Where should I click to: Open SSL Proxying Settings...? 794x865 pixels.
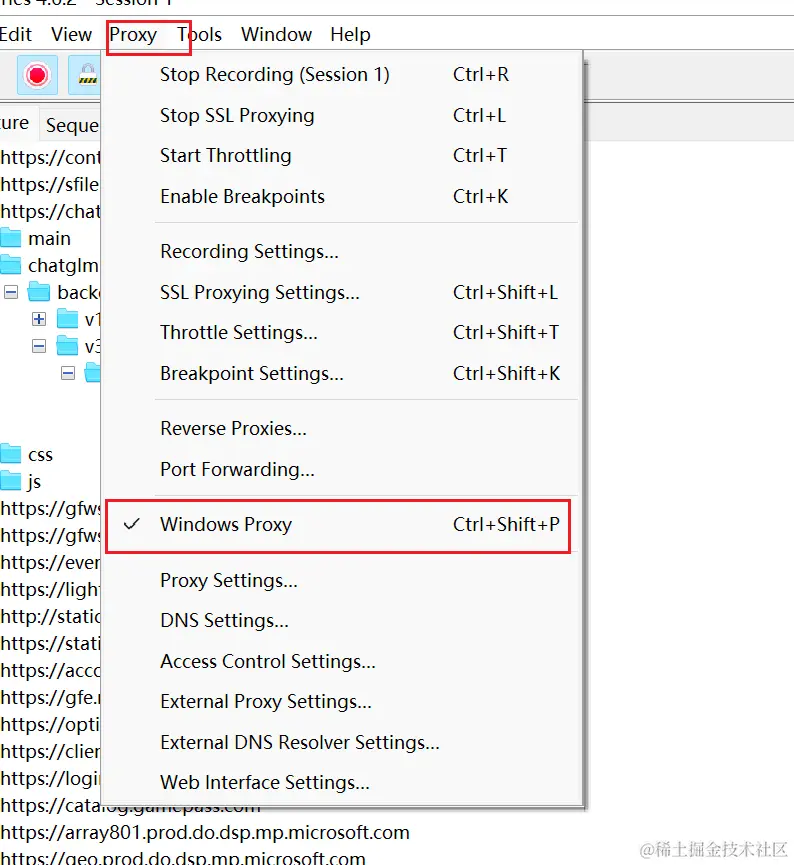coord(342,292)
